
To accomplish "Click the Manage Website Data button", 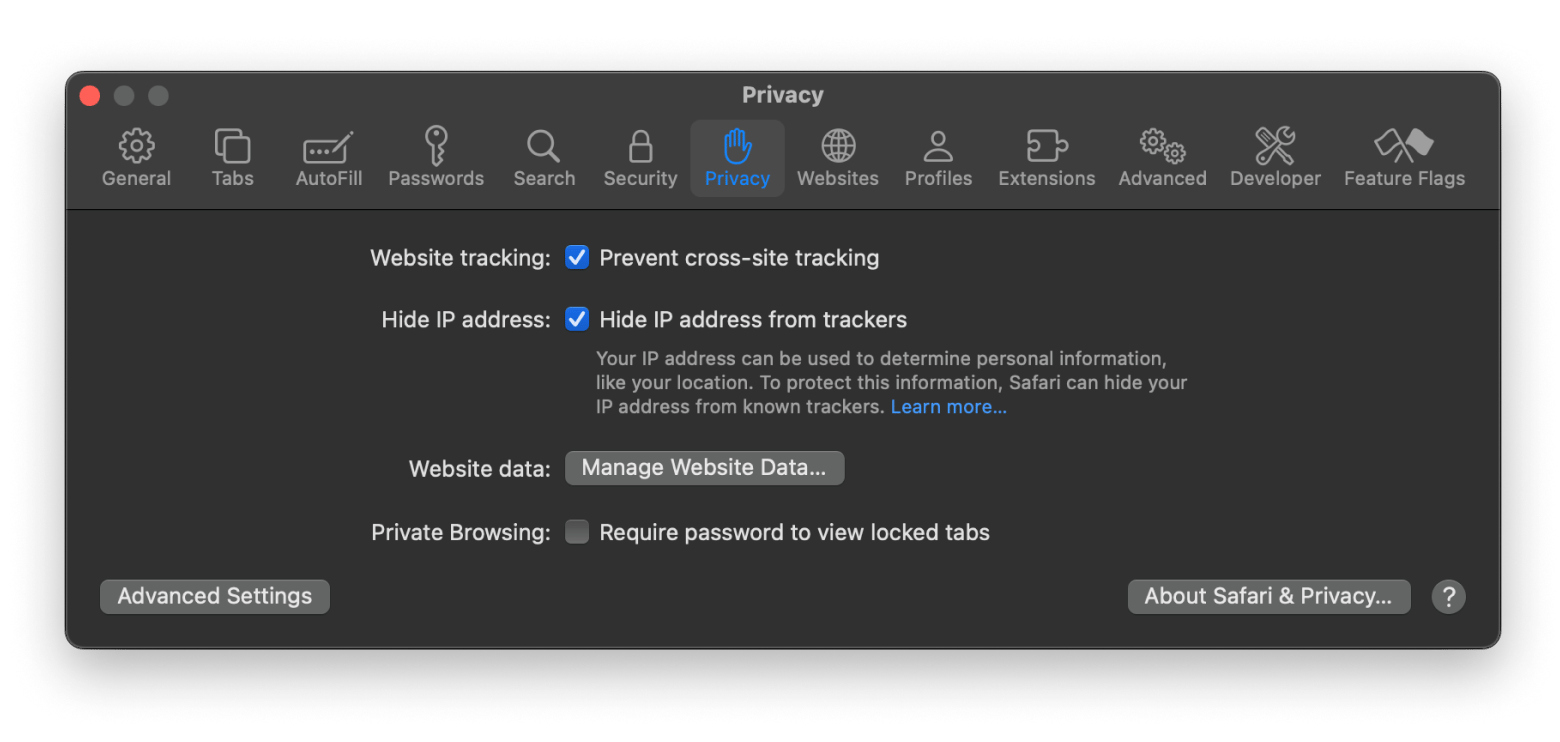I will [704, 468].
